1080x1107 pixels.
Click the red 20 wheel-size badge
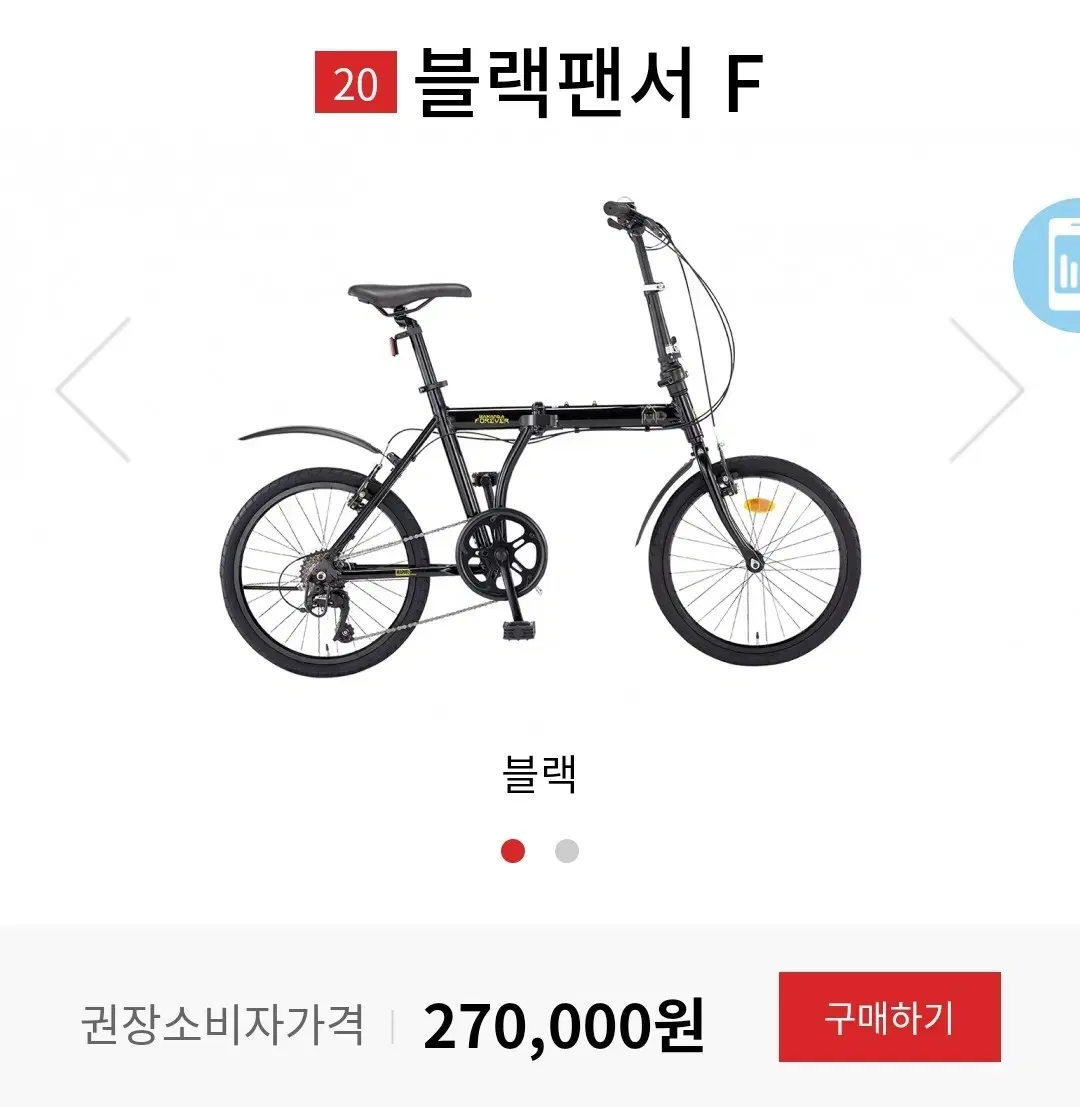(x=356, y=82)
